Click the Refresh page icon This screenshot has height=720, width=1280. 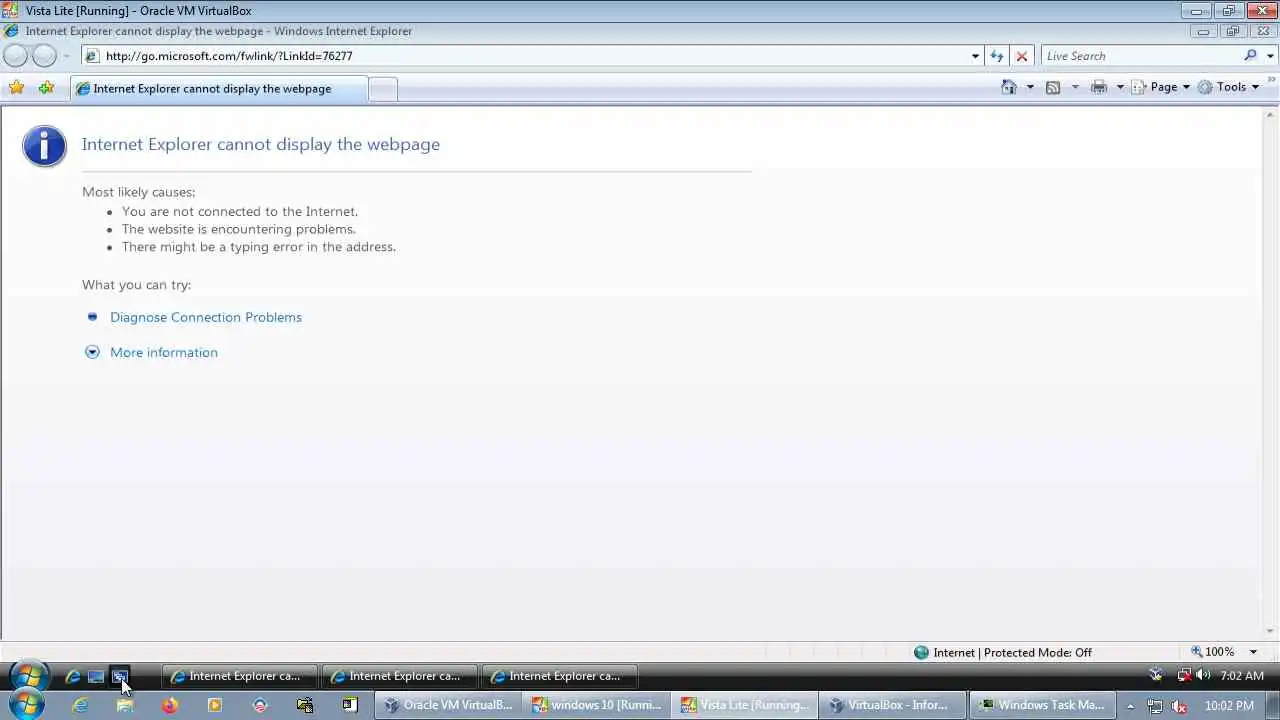[x=996, y=56]
